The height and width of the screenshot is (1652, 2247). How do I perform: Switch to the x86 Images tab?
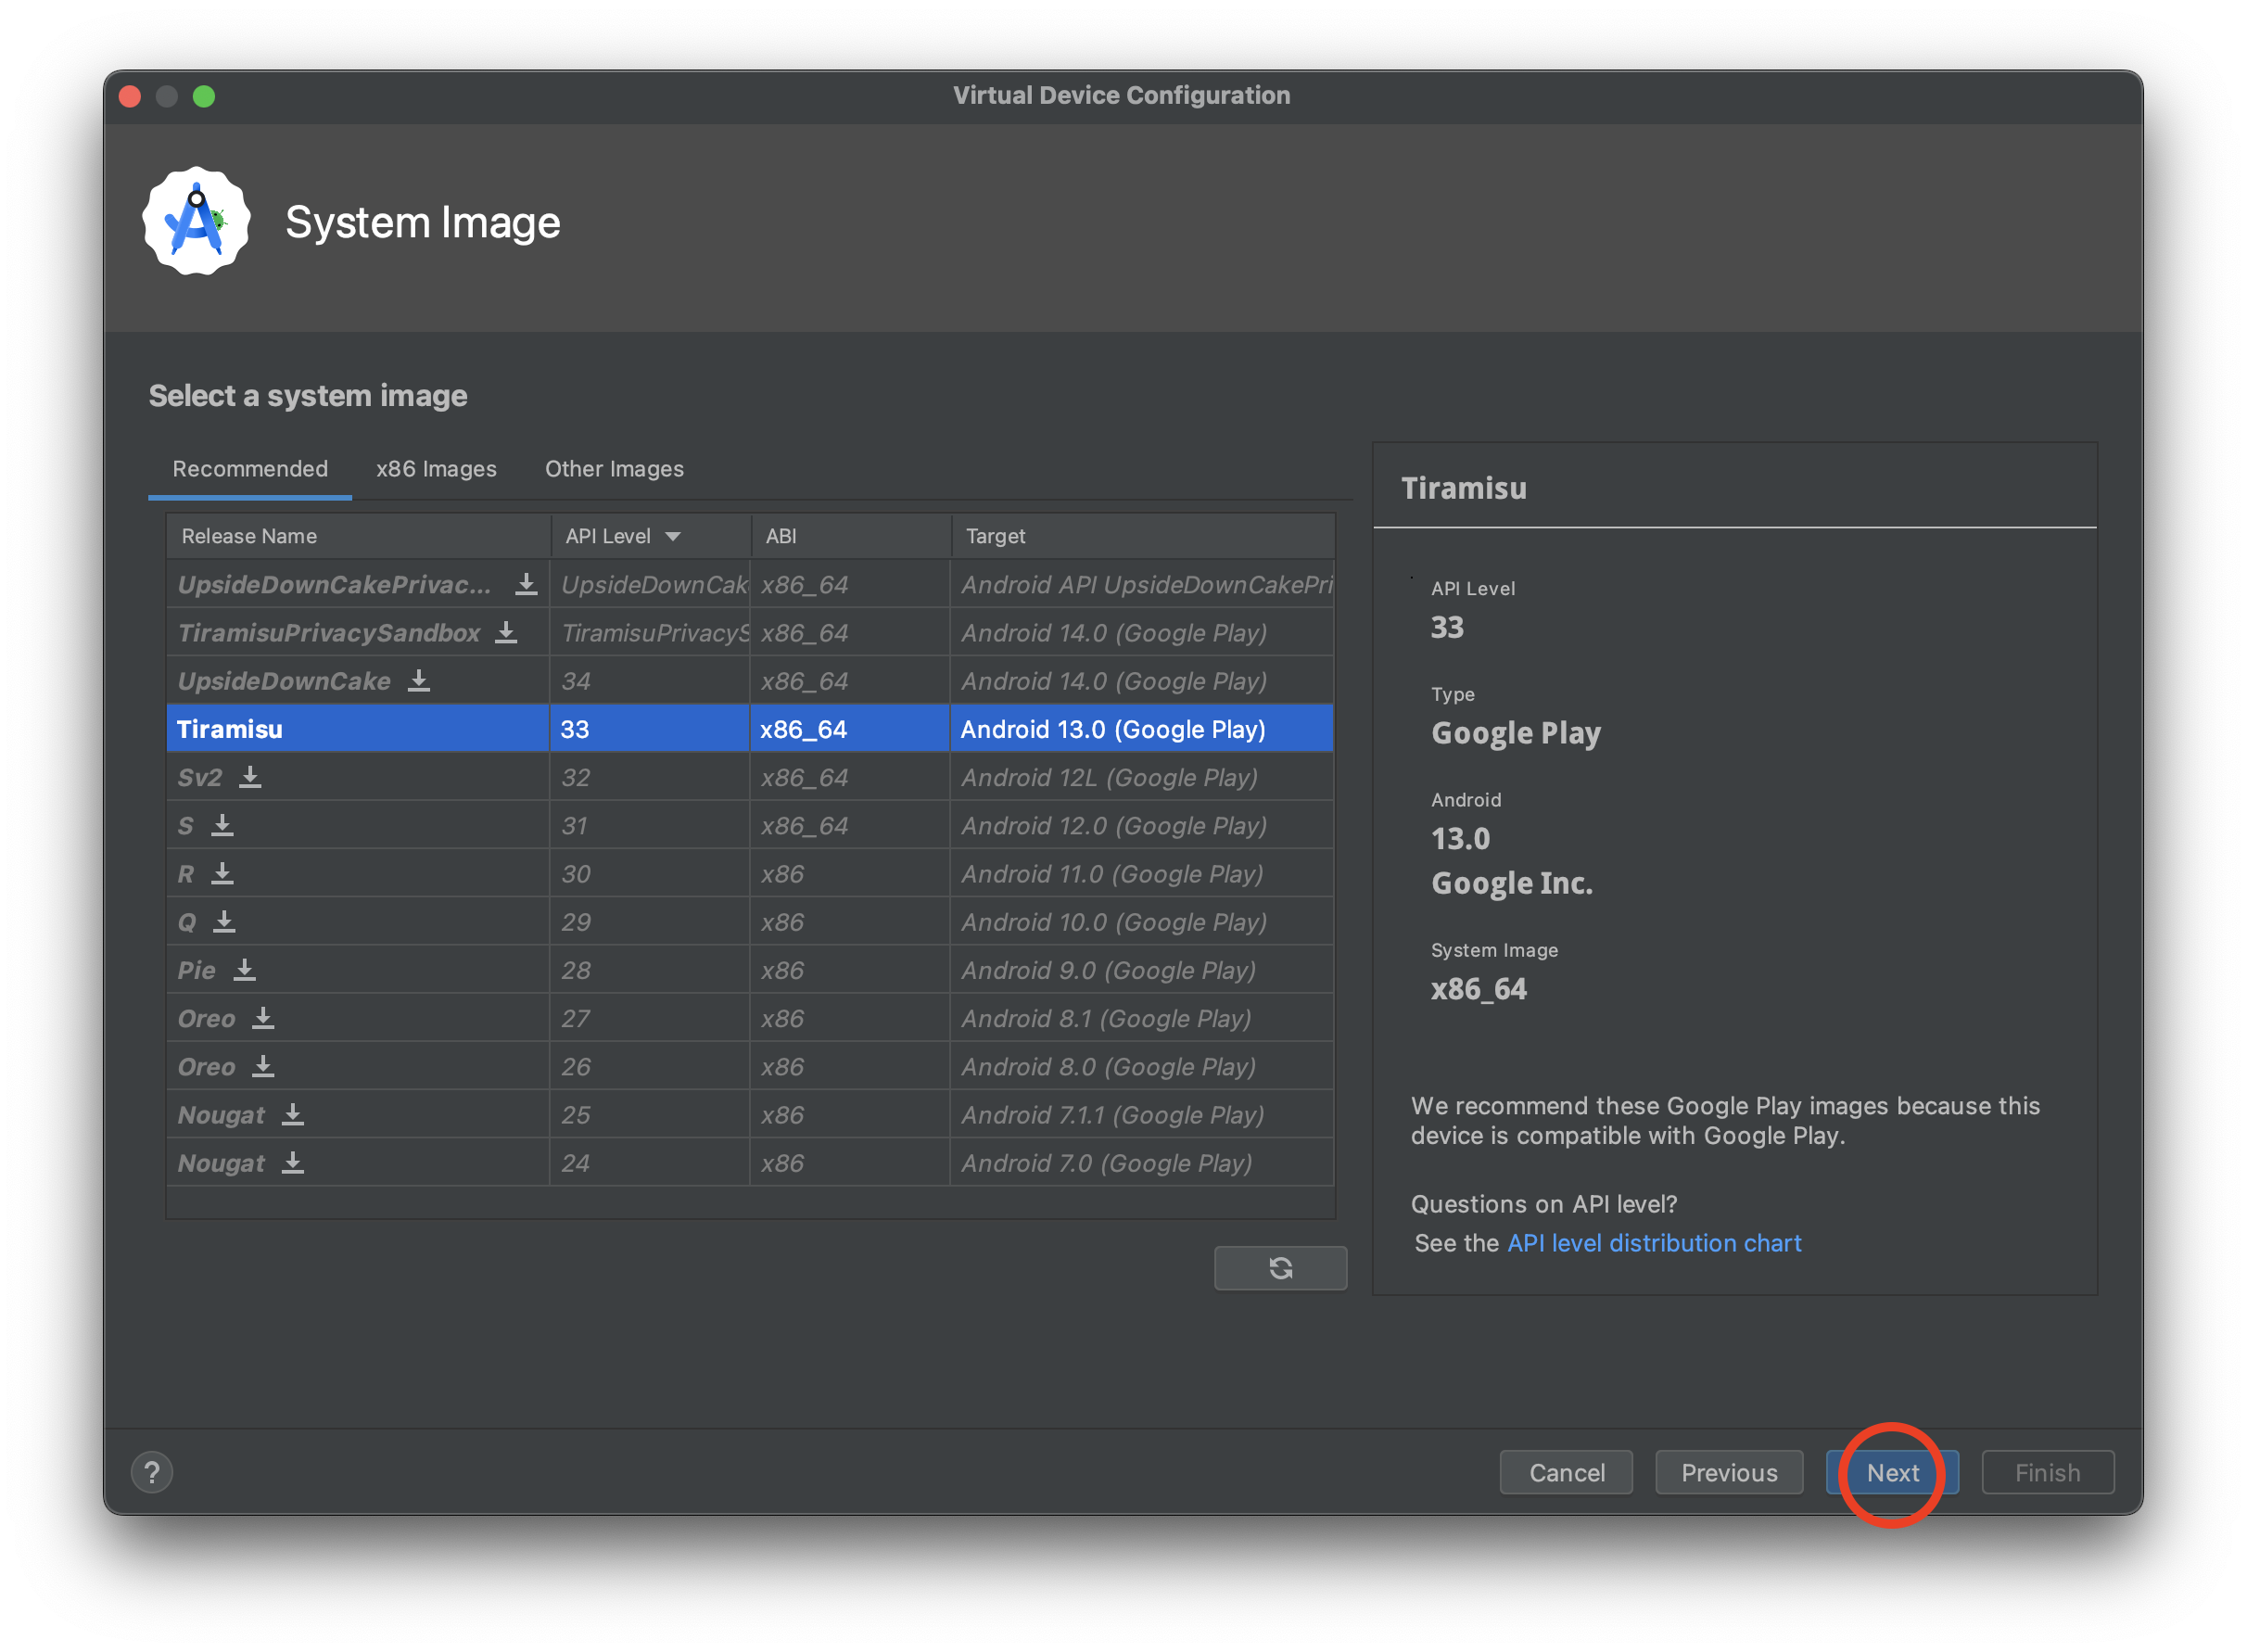[436, 469]
